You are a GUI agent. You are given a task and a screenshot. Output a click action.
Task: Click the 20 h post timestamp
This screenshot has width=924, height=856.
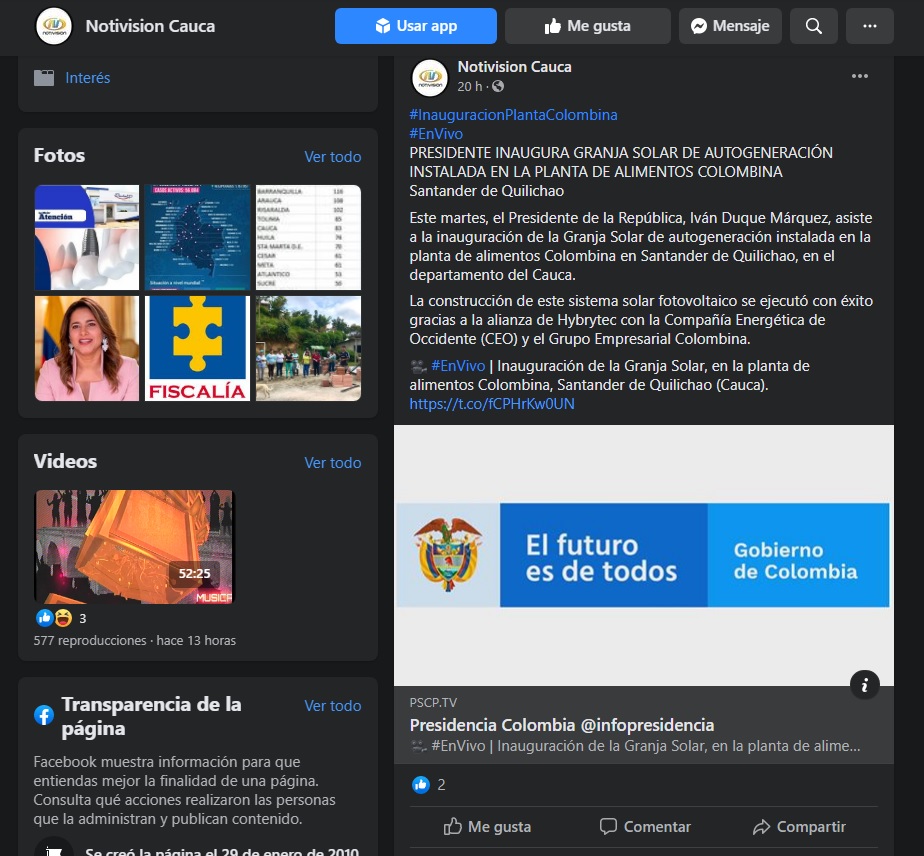pyautogui.click(x=470, y=87)
